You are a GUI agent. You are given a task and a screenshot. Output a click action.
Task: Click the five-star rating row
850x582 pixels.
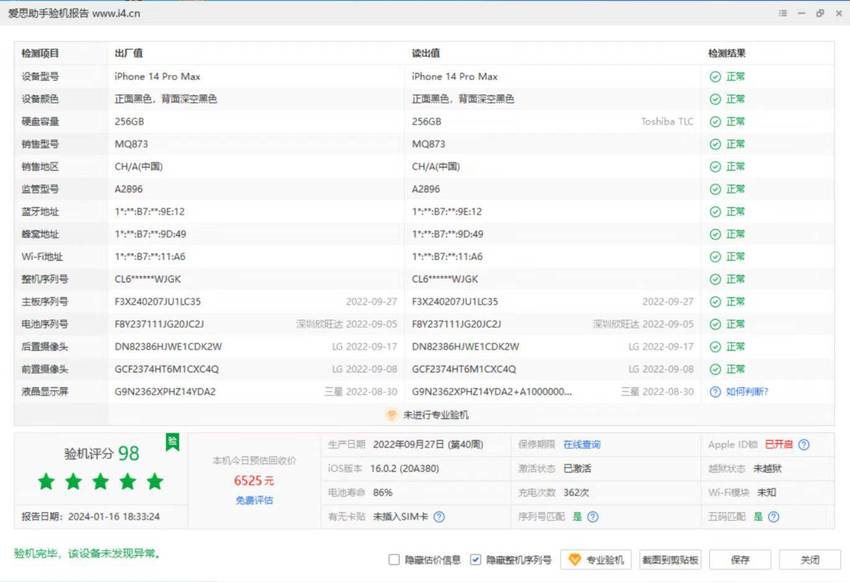(101, 481)
